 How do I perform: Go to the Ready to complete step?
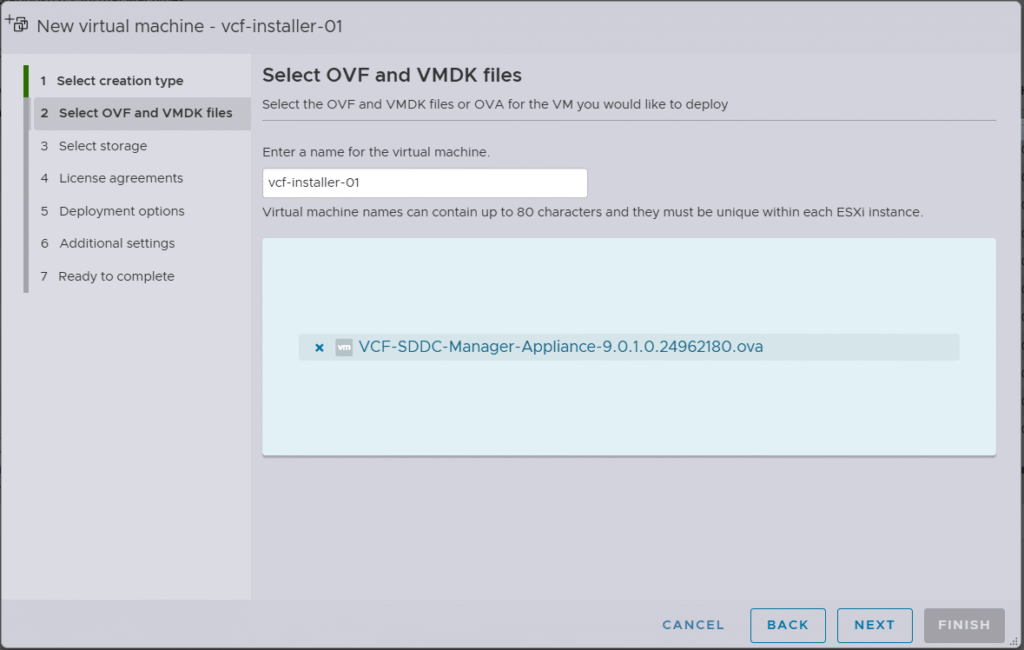coord(116,276)
